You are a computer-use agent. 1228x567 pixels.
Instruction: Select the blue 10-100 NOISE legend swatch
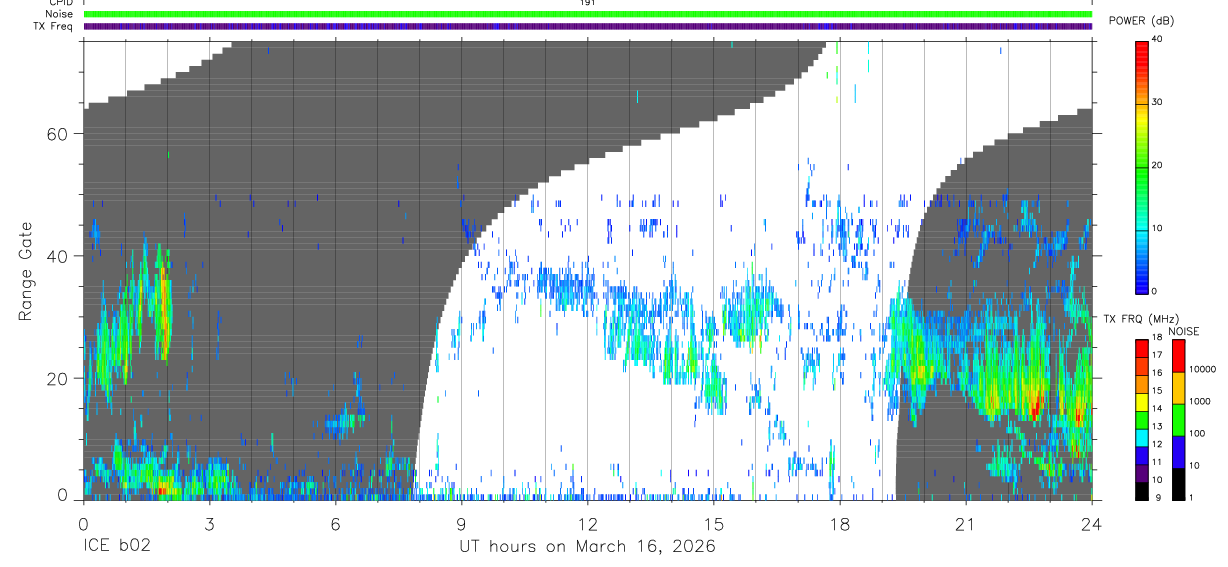click(1178, 451)
